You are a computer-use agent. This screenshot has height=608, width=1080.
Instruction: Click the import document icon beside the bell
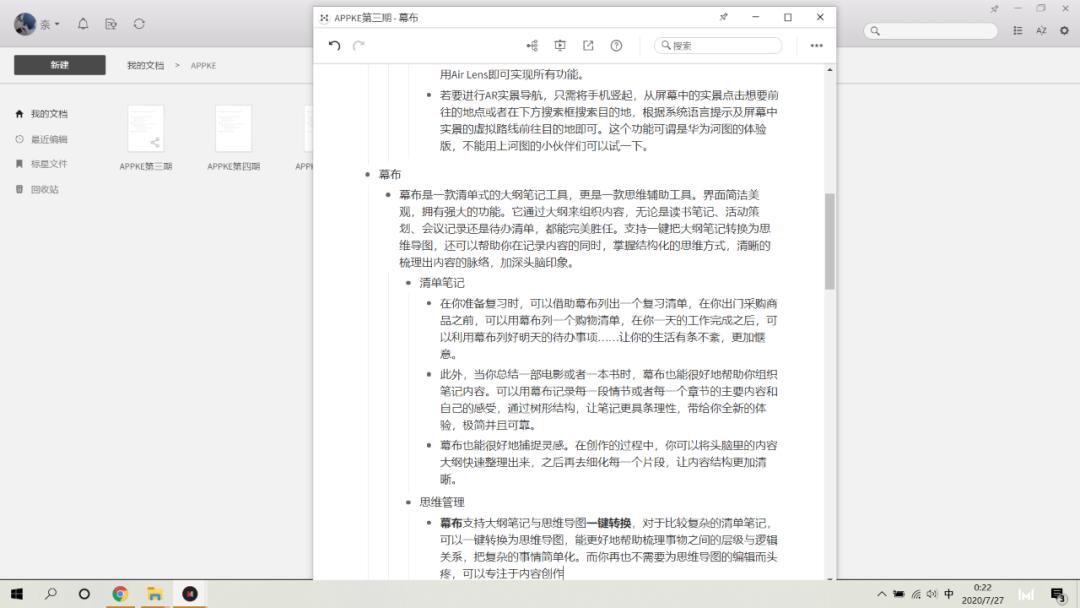[110, 23]
